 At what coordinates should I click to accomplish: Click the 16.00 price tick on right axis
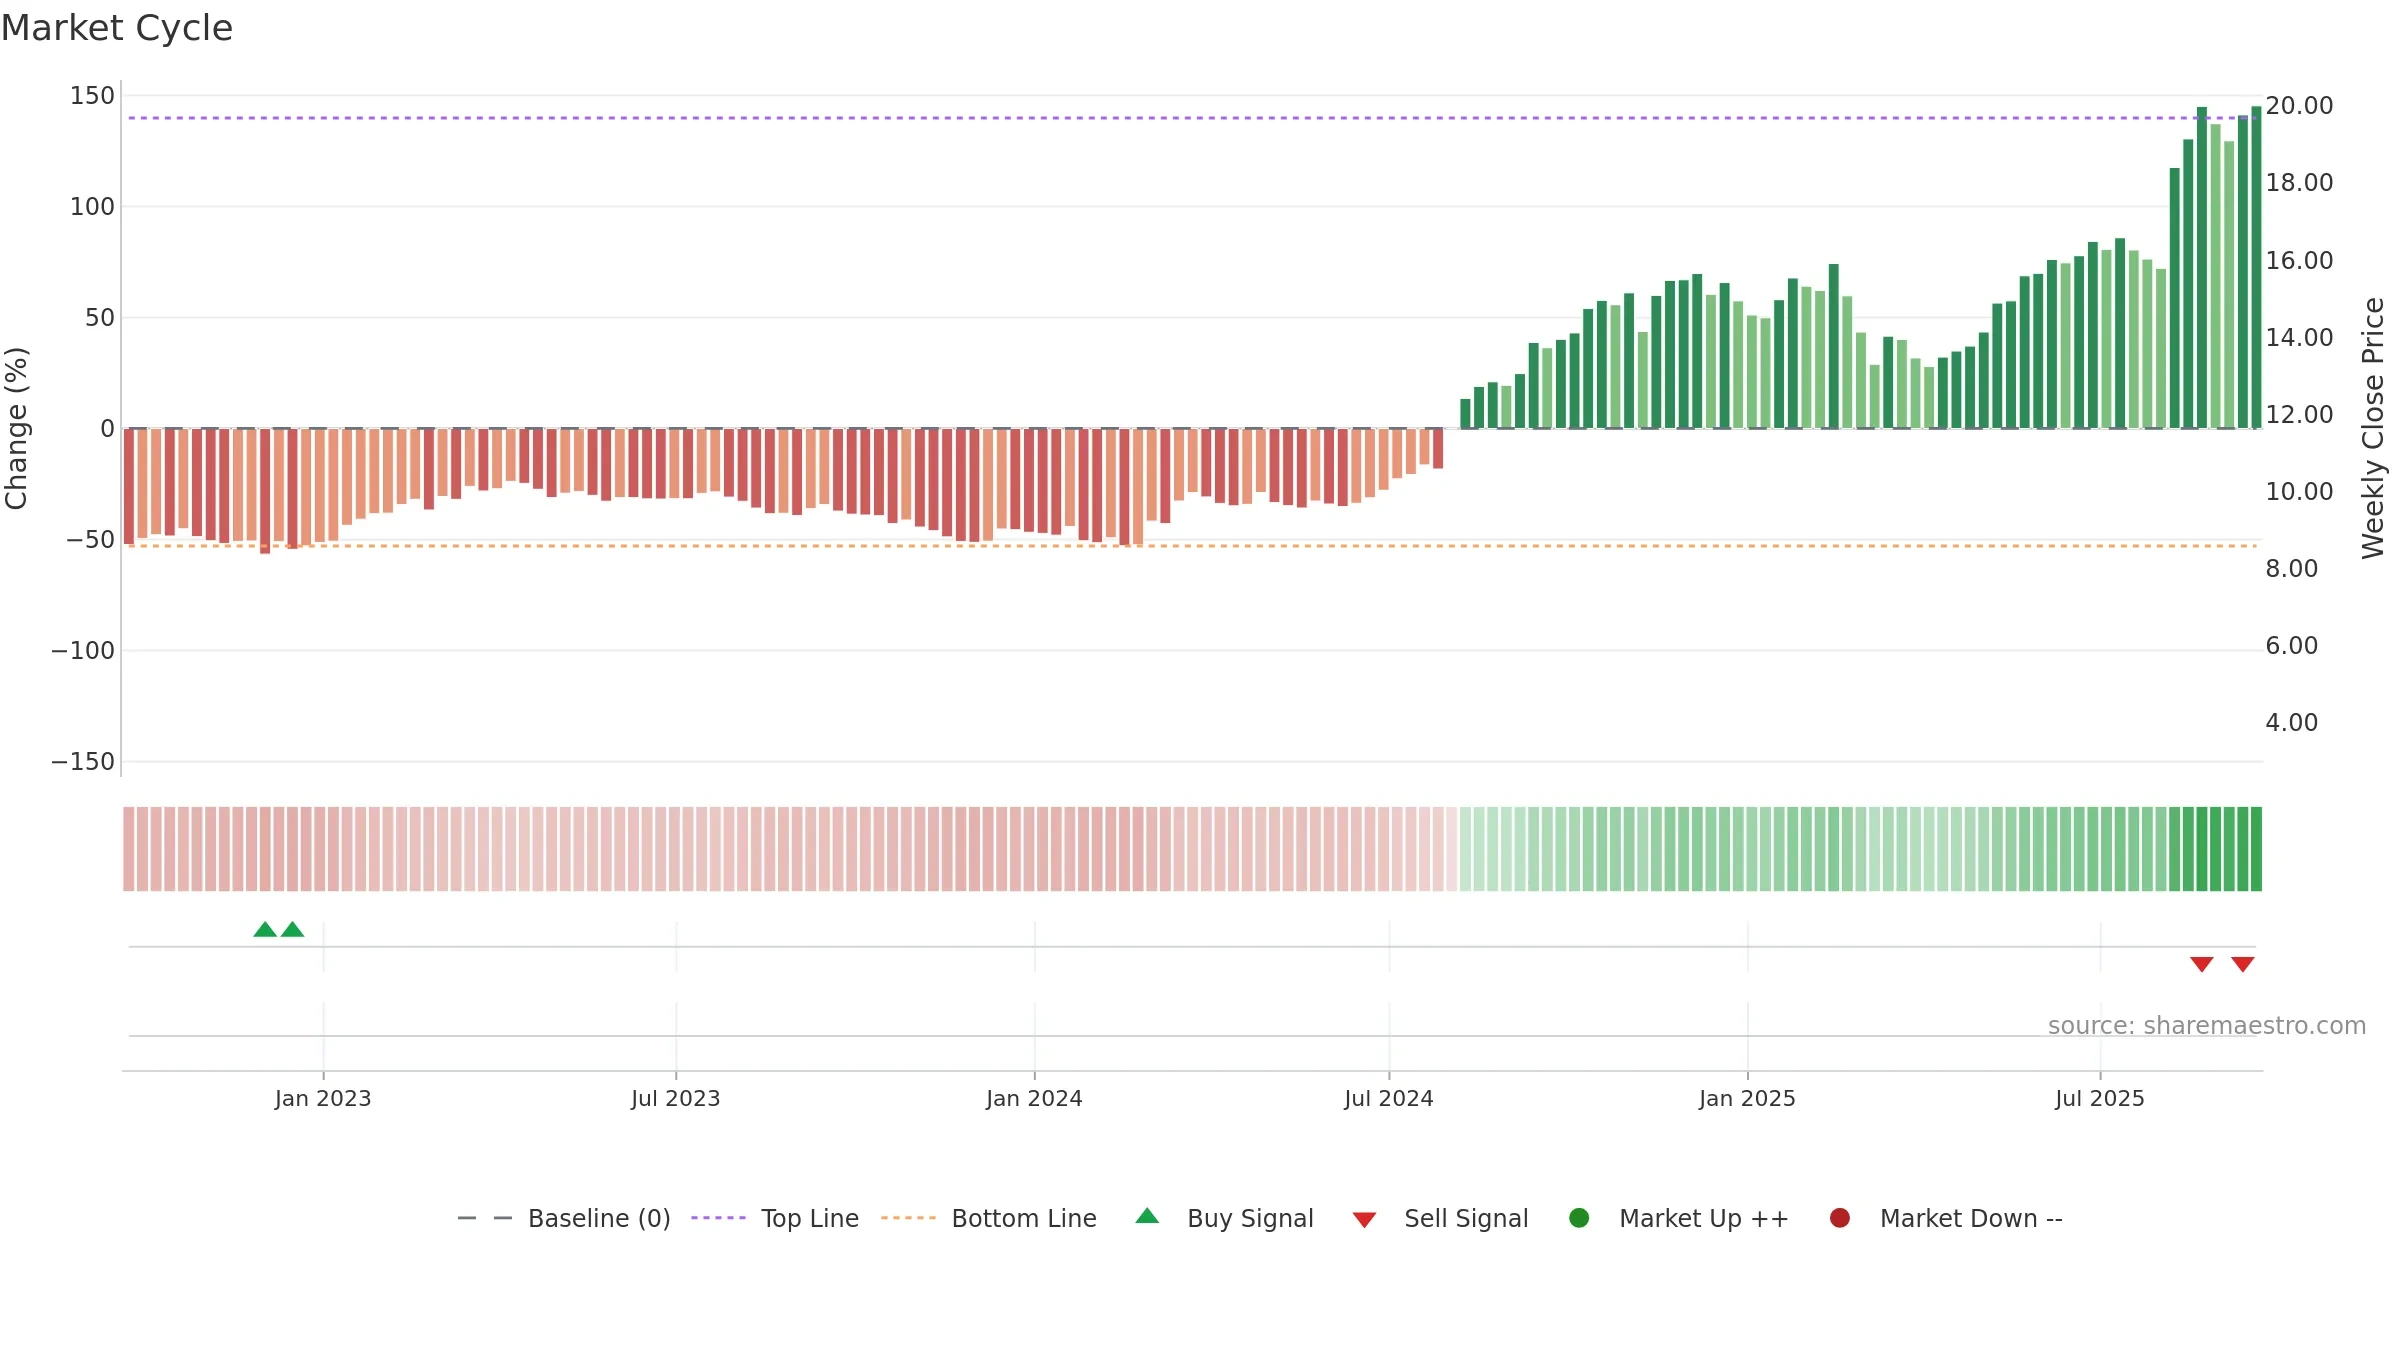coord(2299,261)
